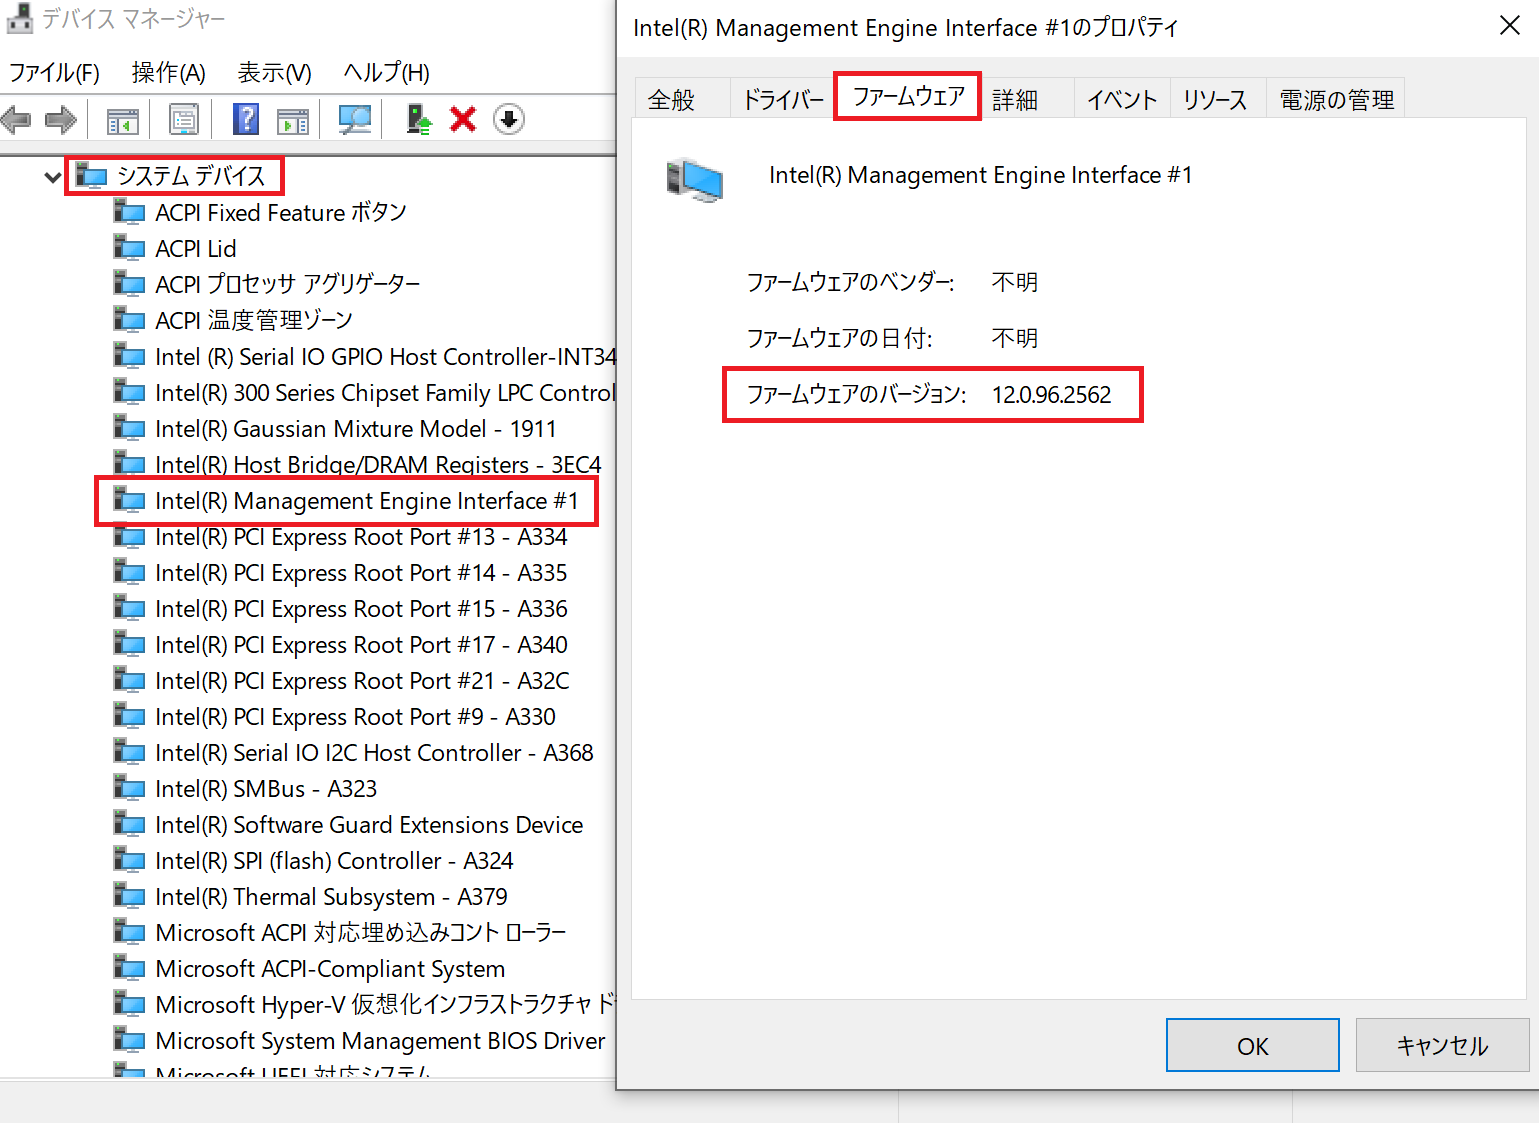Select Intel(R) Host Bridge/DRAM Registers - 3EC4
Screen dimensions: 1539x1123
click(379, 464)
